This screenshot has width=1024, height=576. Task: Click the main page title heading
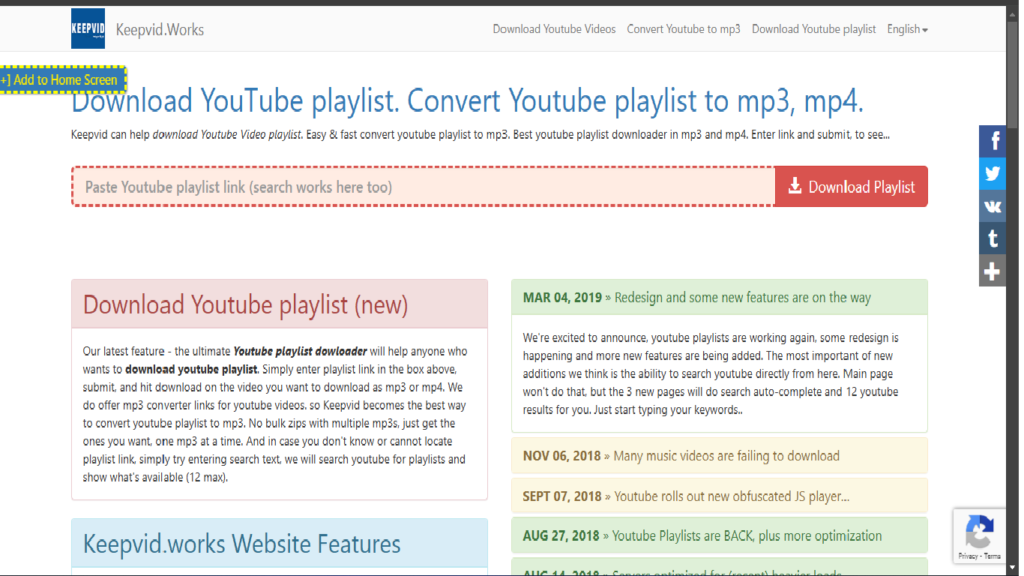tap(467, 101)
